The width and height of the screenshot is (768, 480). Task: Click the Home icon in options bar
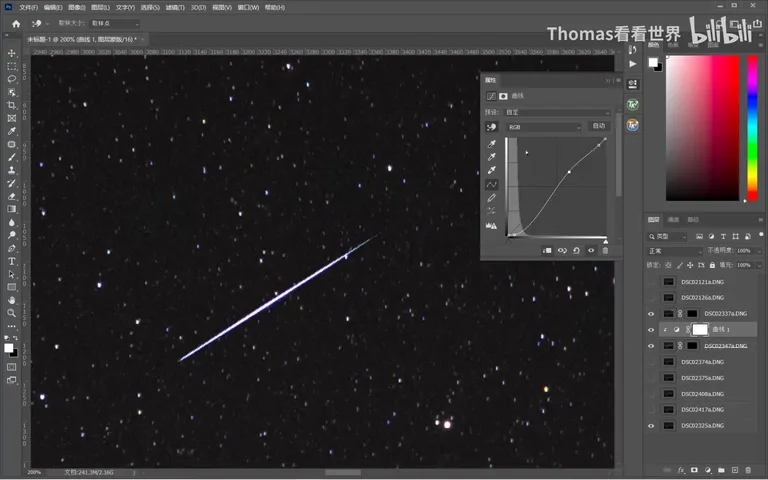click(16, 24)
